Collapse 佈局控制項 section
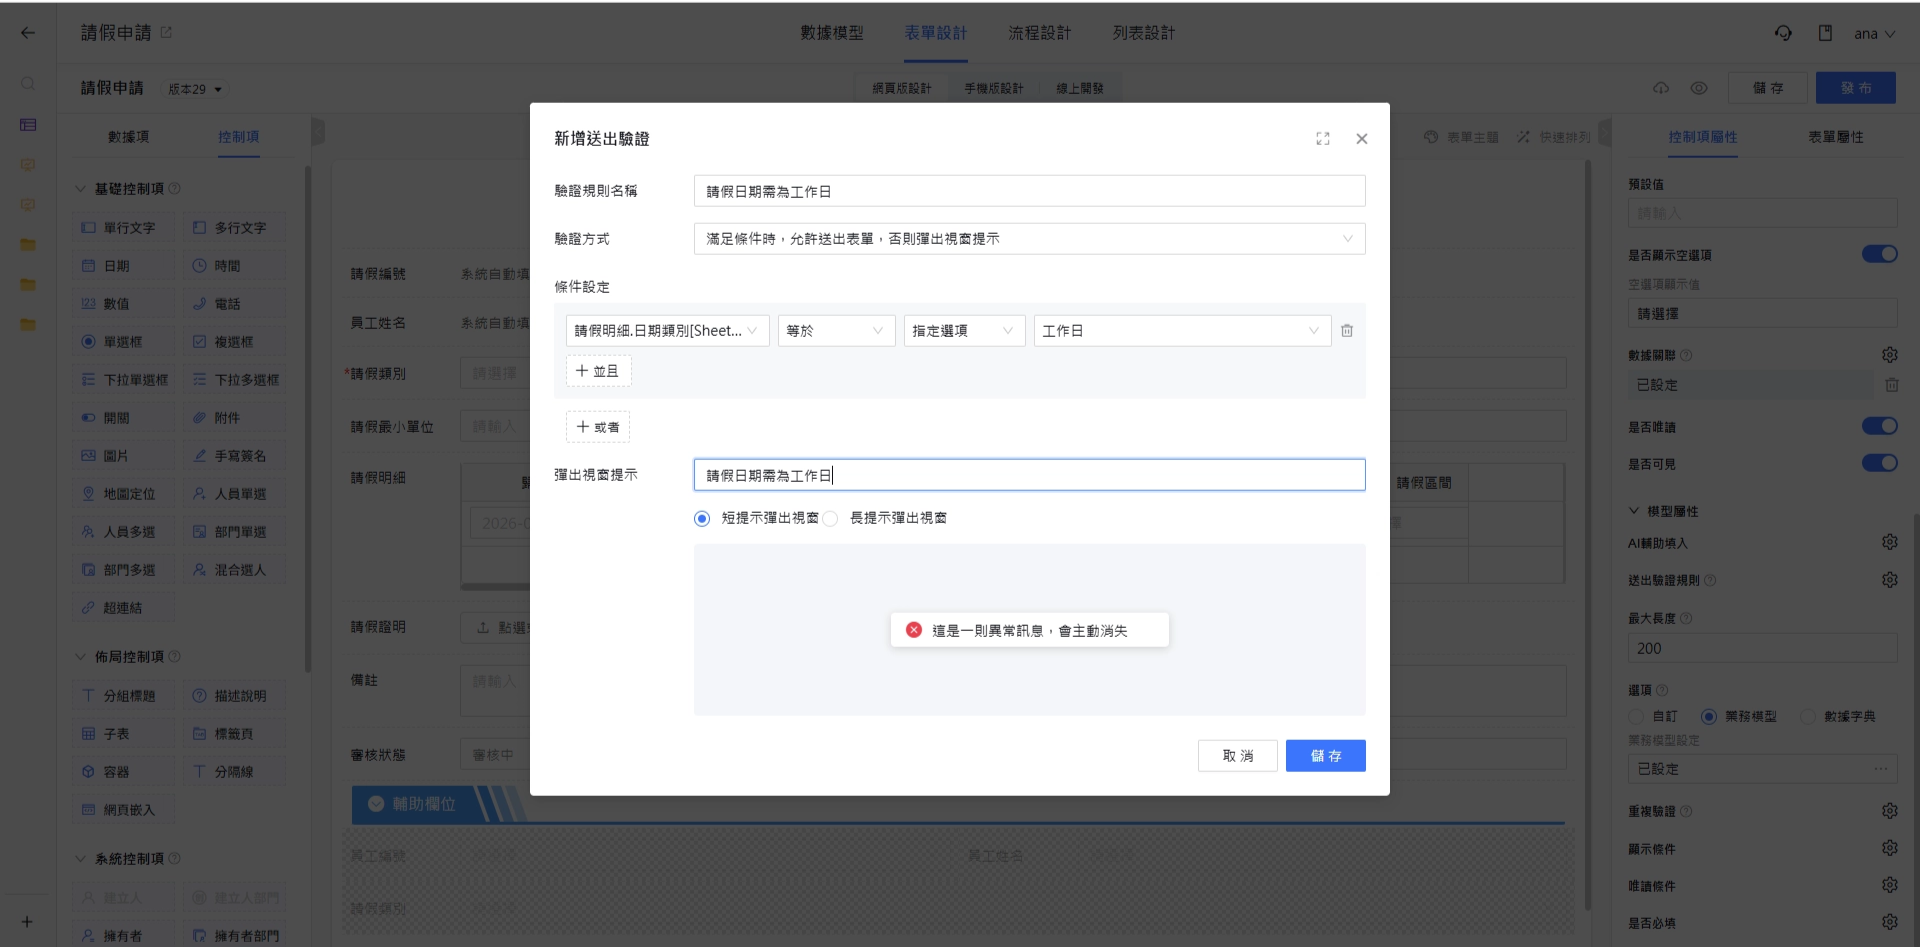Viewport: 1920px width, 947px height. tap(81, 657)
